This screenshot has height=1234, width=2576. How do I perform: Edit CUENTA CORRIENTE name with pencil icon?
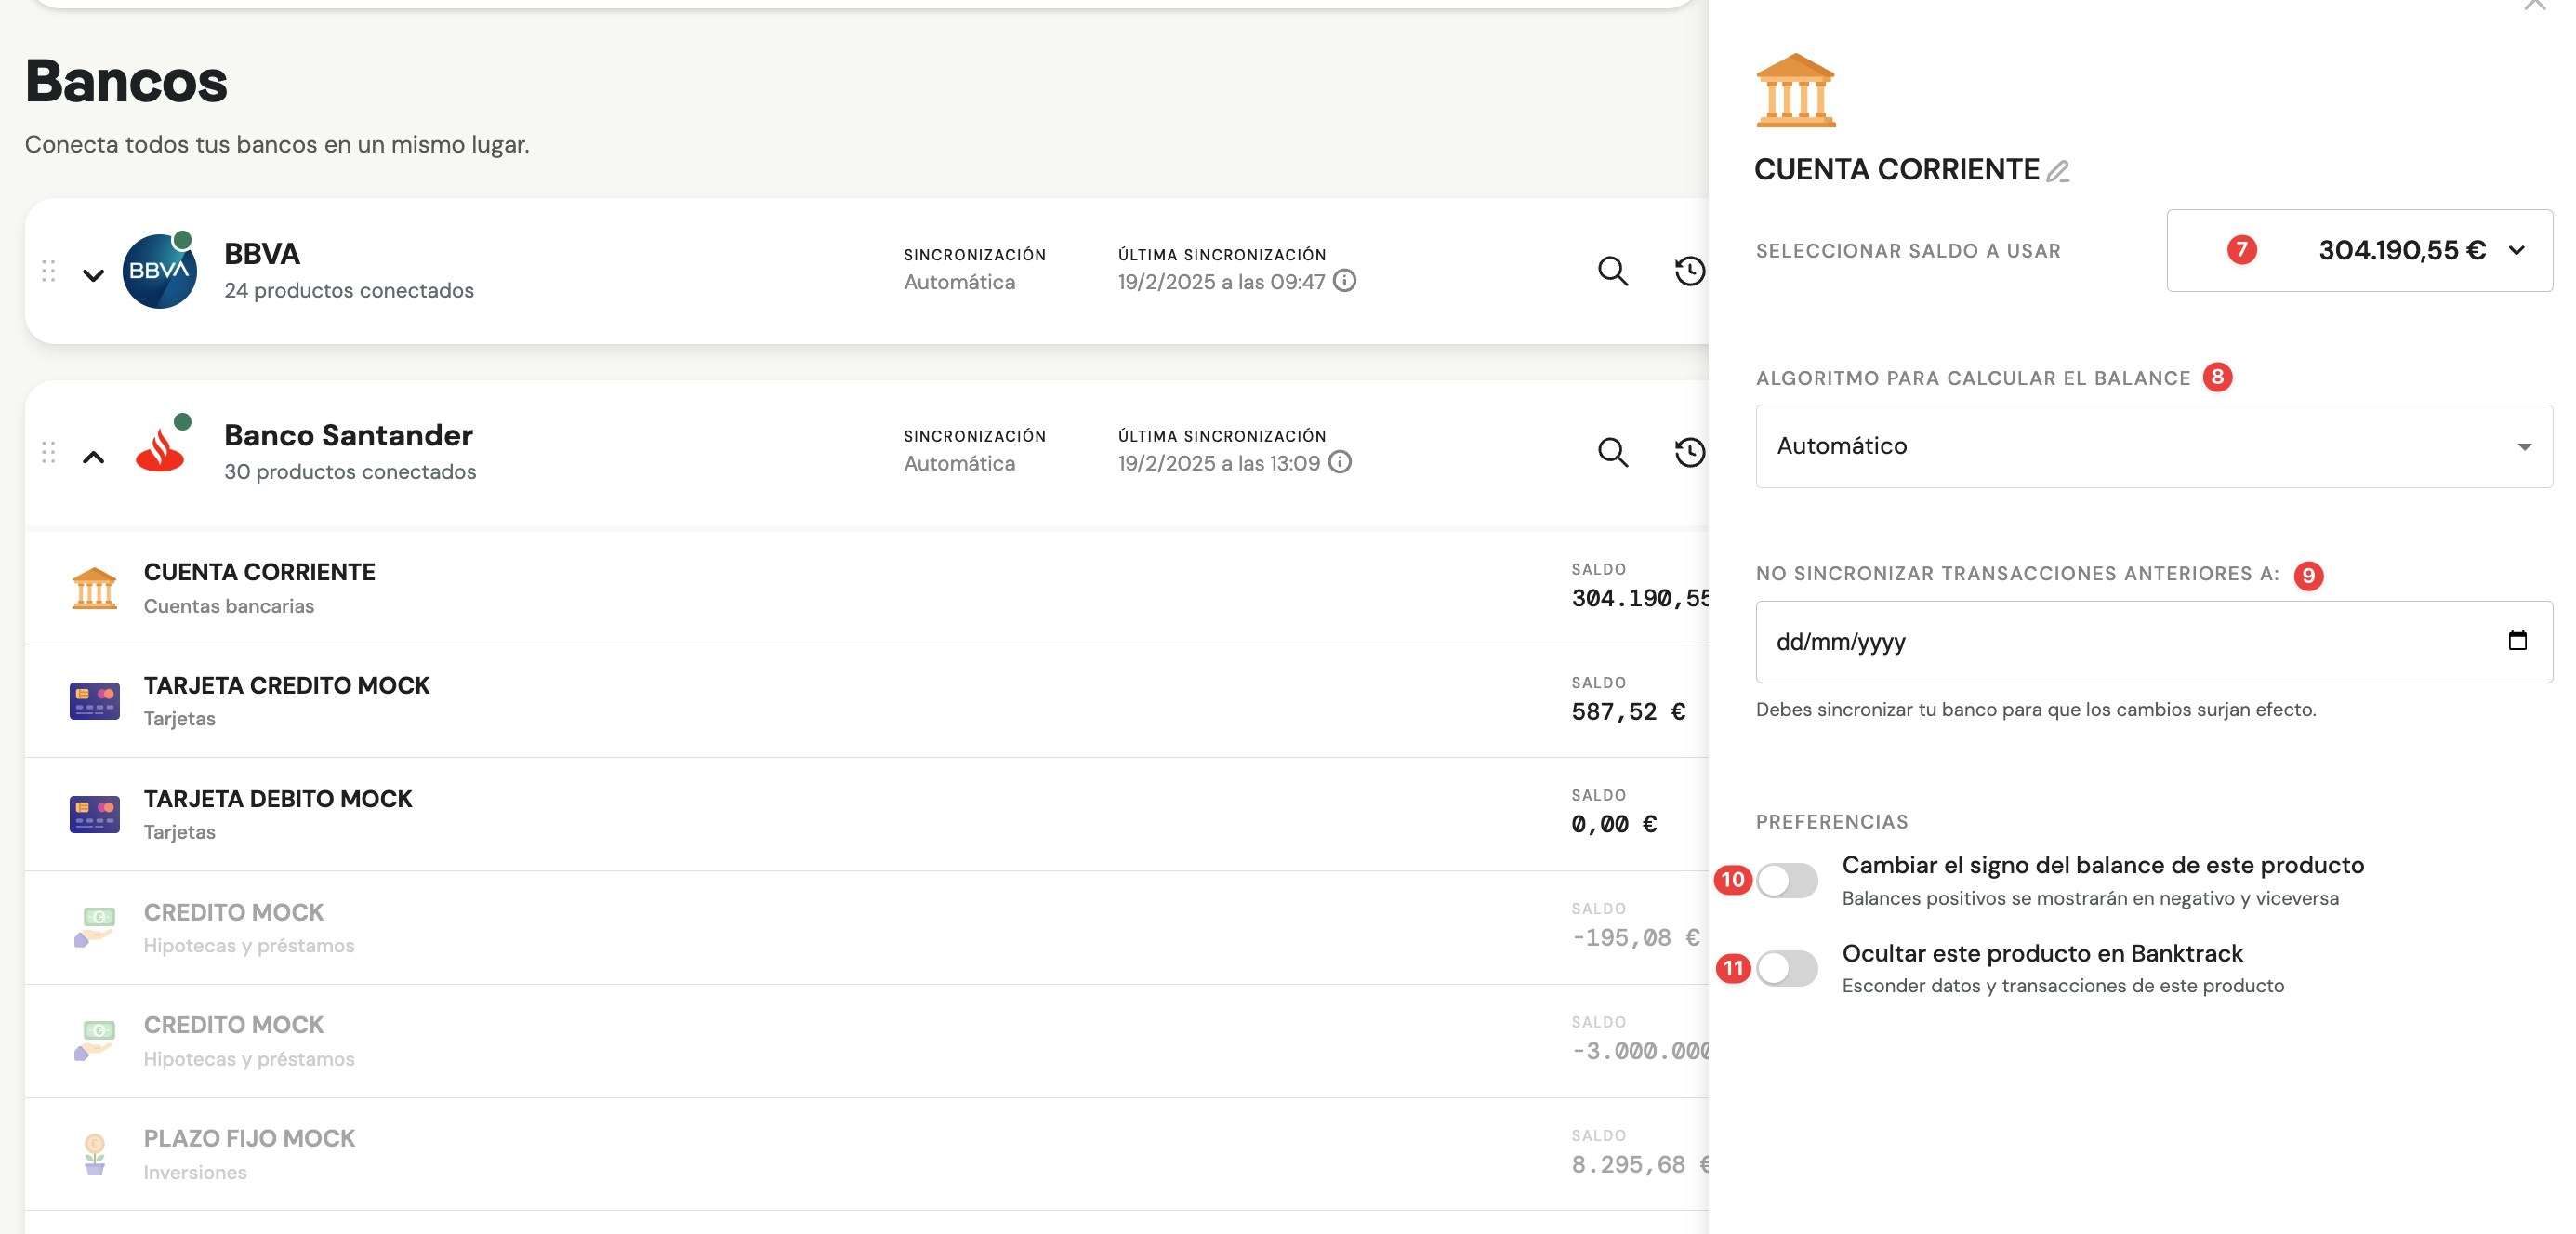point(2057,172)
